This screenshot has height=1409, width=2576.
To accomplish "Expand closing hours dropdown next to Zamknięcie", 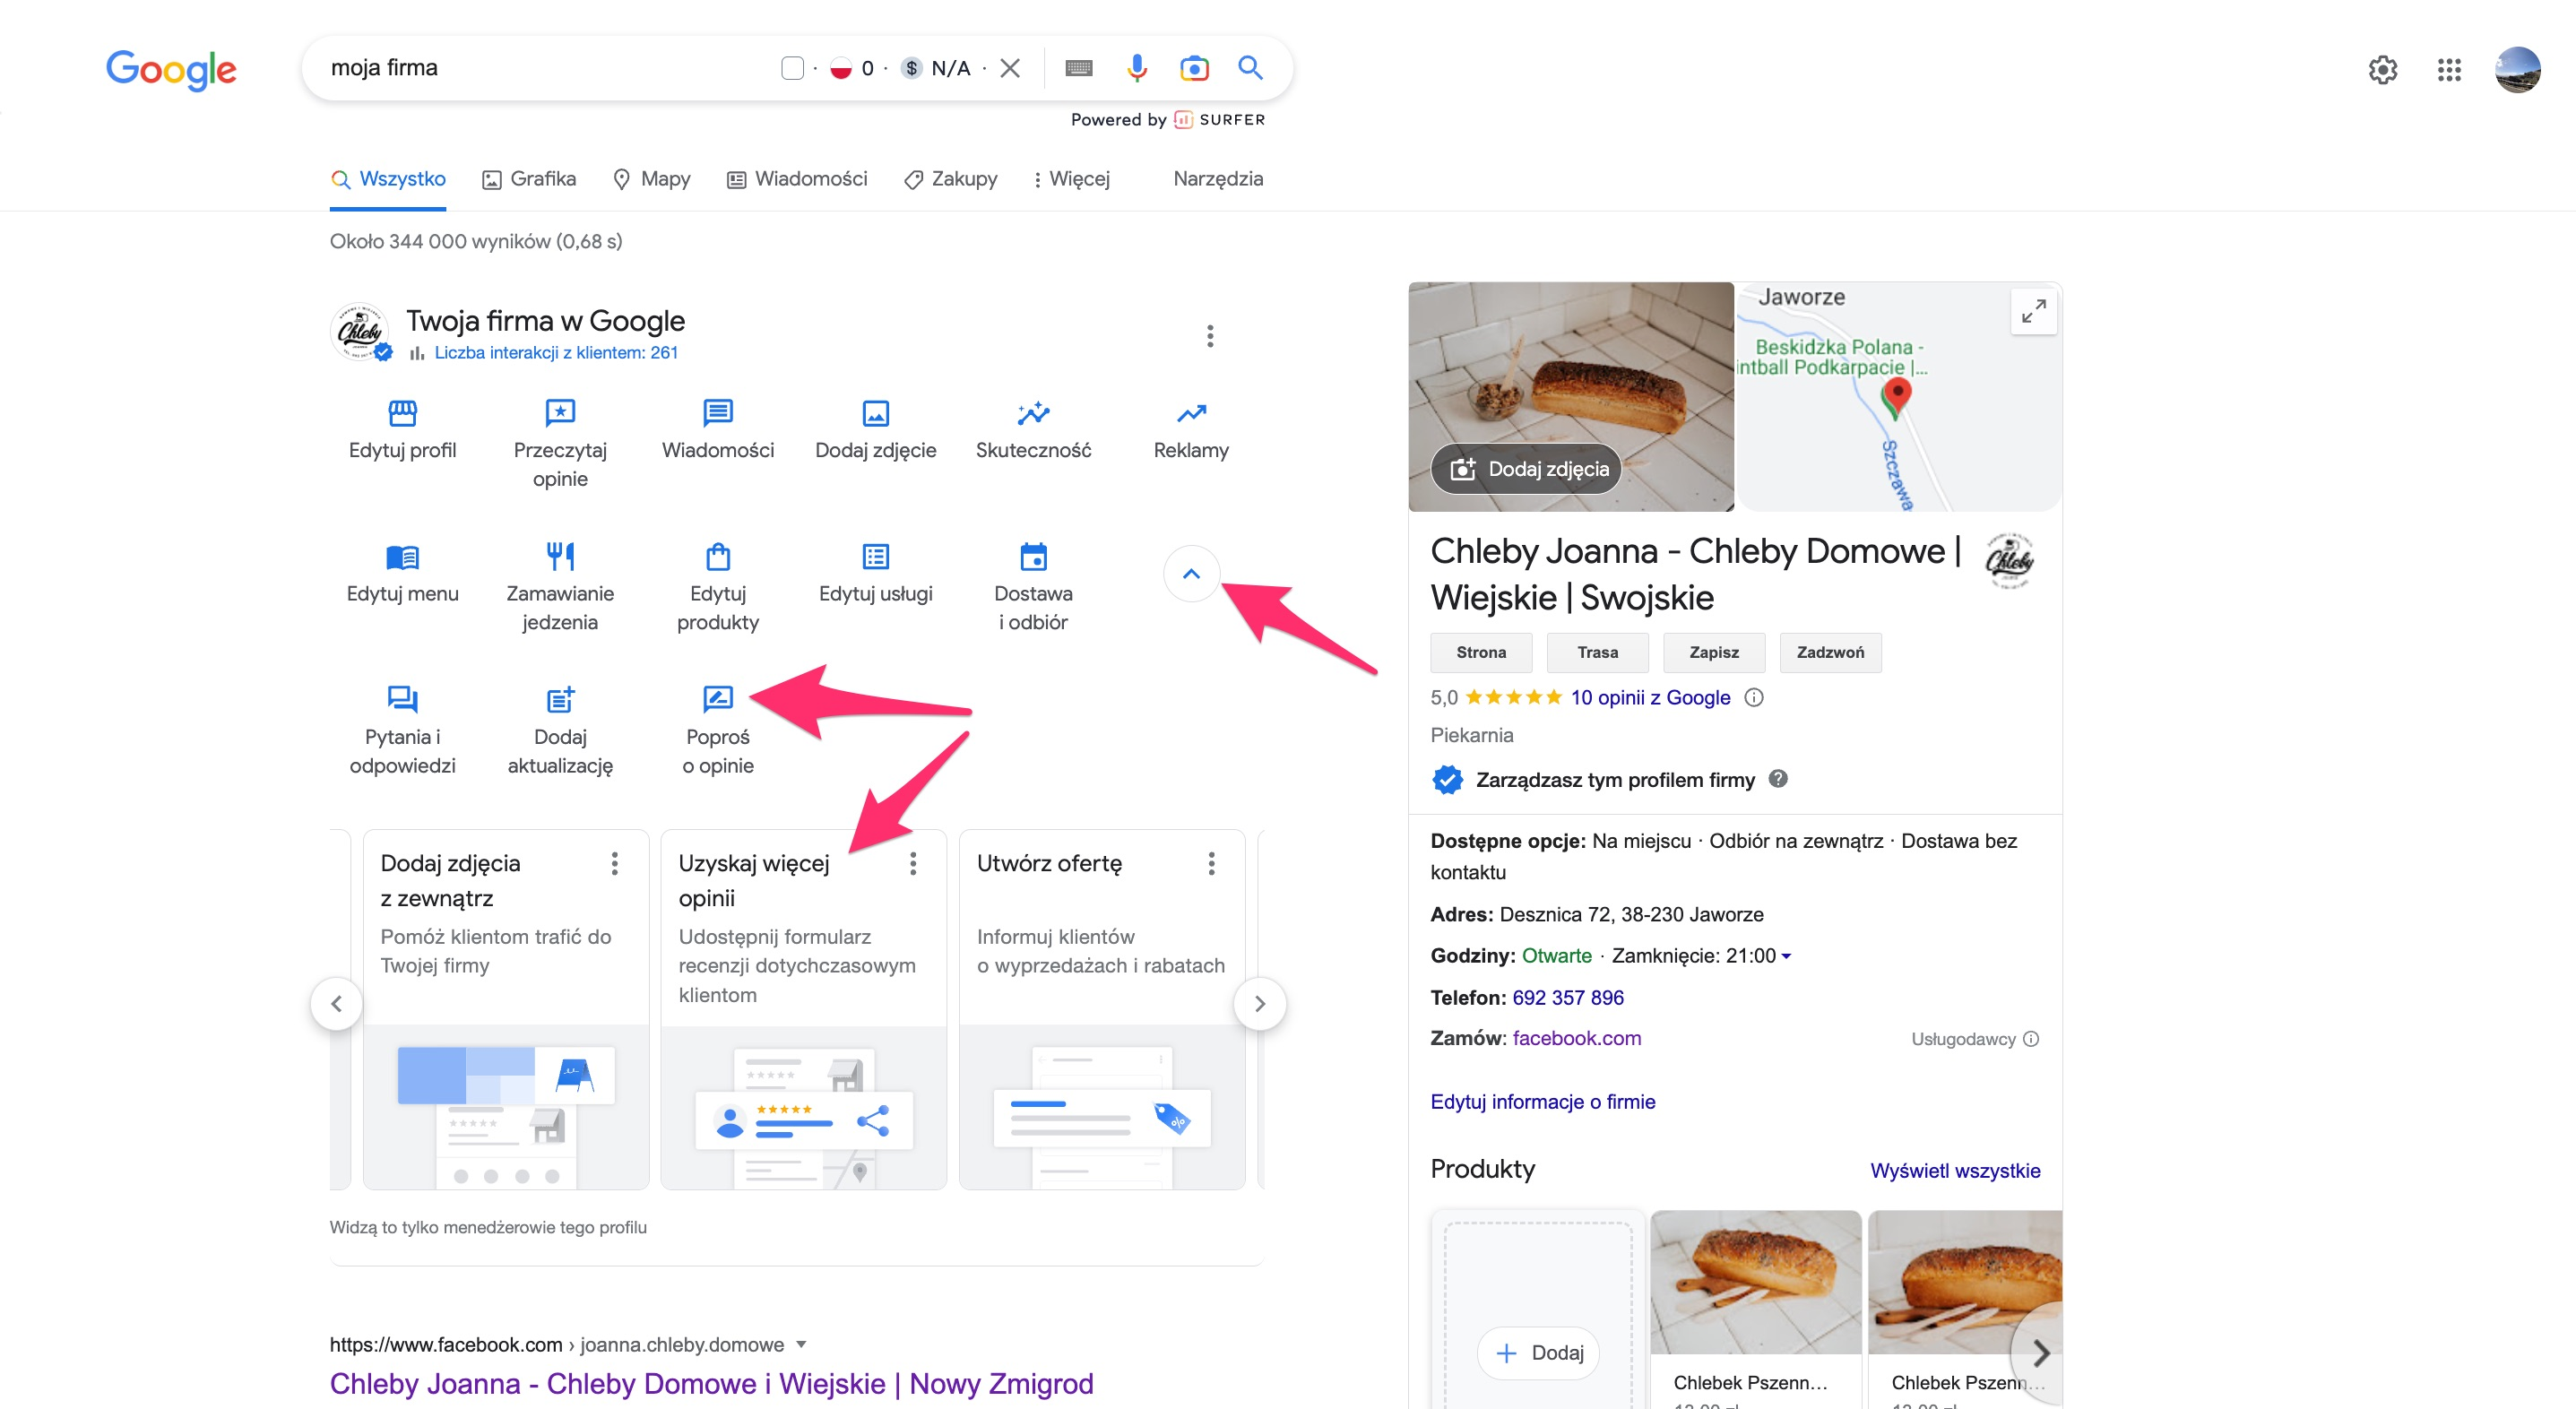I will [1788, 956].
